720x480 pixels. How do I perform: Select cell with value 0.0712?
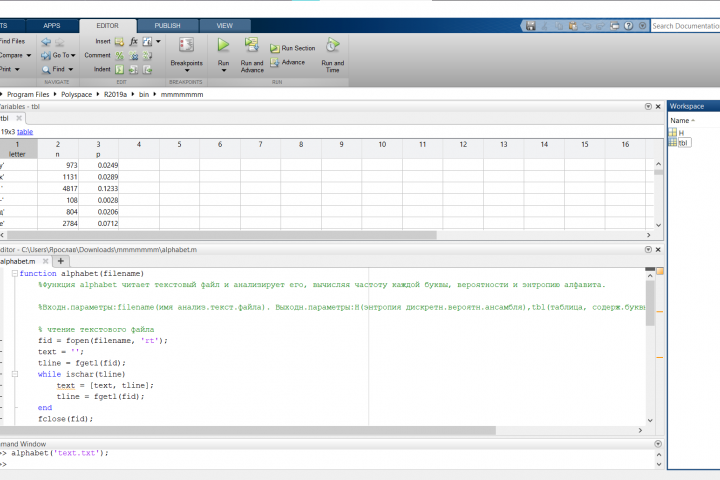(98, 223)
